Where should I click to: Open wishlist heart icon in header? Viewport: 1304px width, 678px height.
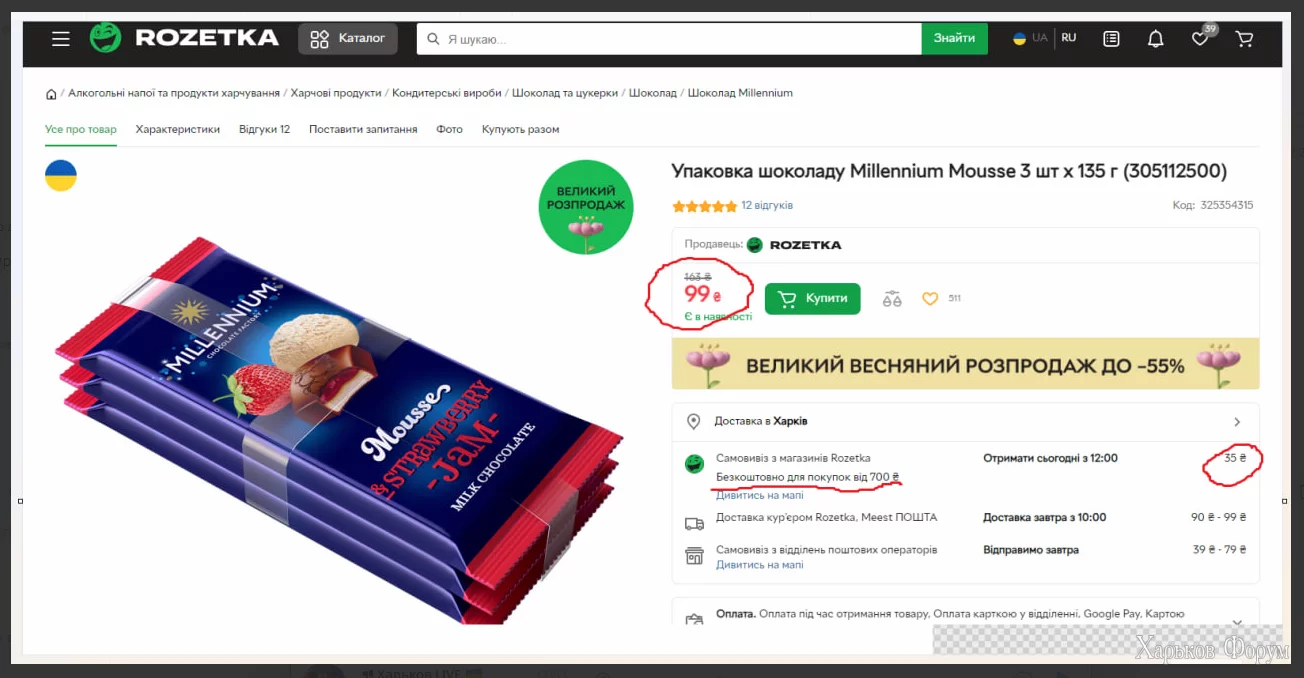pyautogui.click(x=1200, y=39)
